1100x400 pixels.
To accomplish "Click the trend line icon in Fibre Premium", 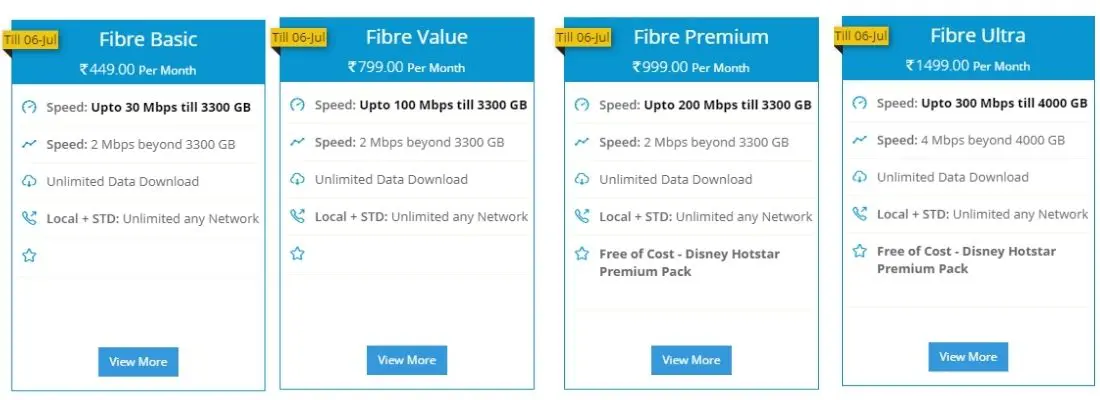I will [582, 142].
